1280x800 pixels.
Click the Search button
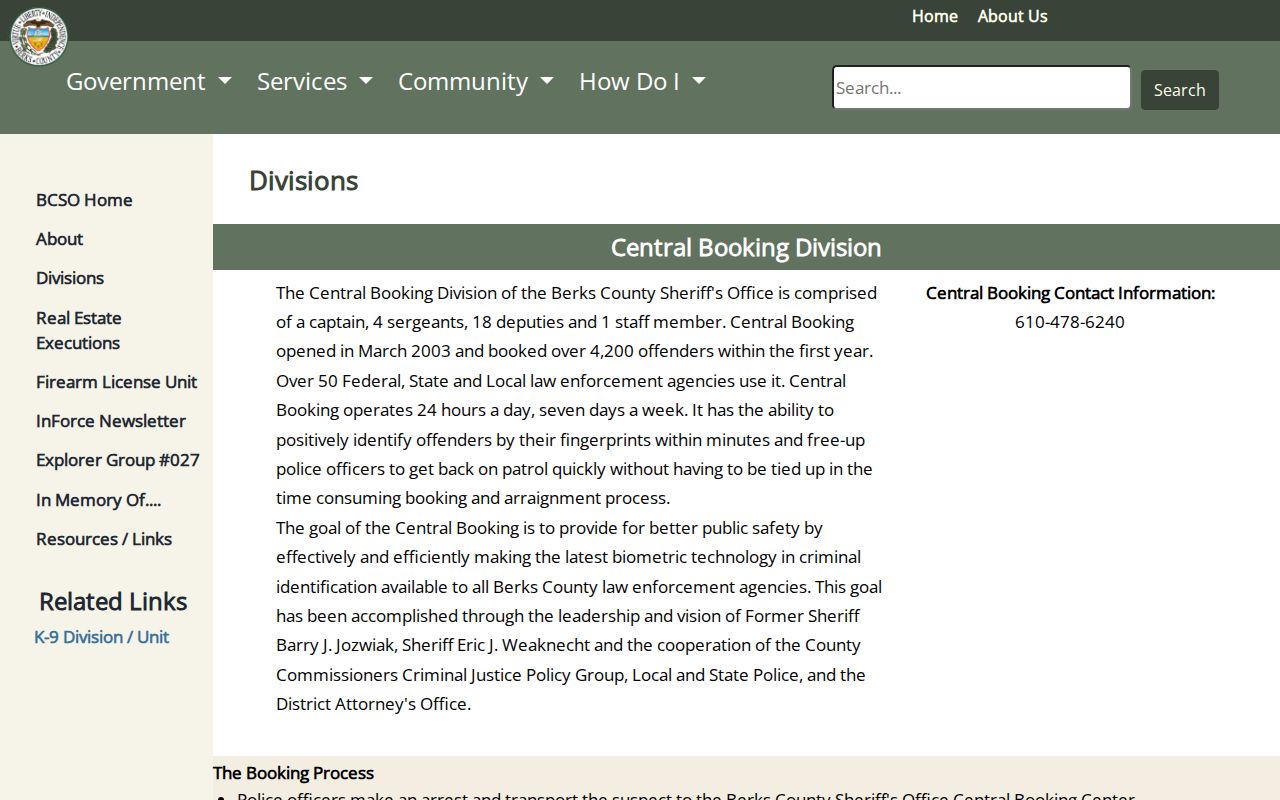1180,90
